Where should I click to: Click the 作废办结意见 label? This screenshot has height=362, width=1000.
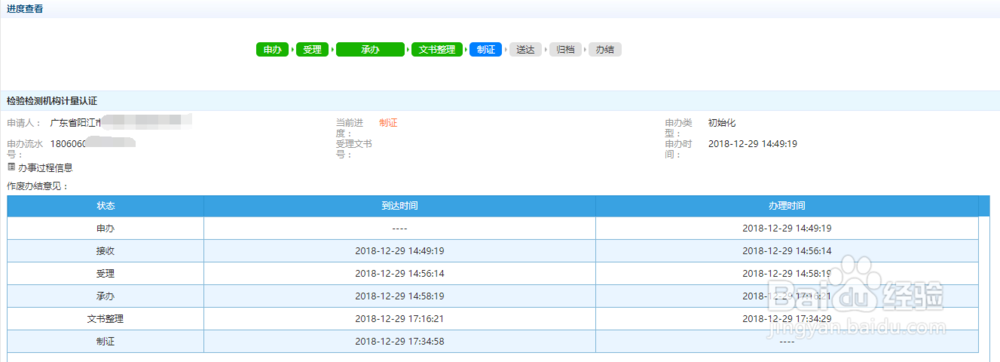[37, 187]
